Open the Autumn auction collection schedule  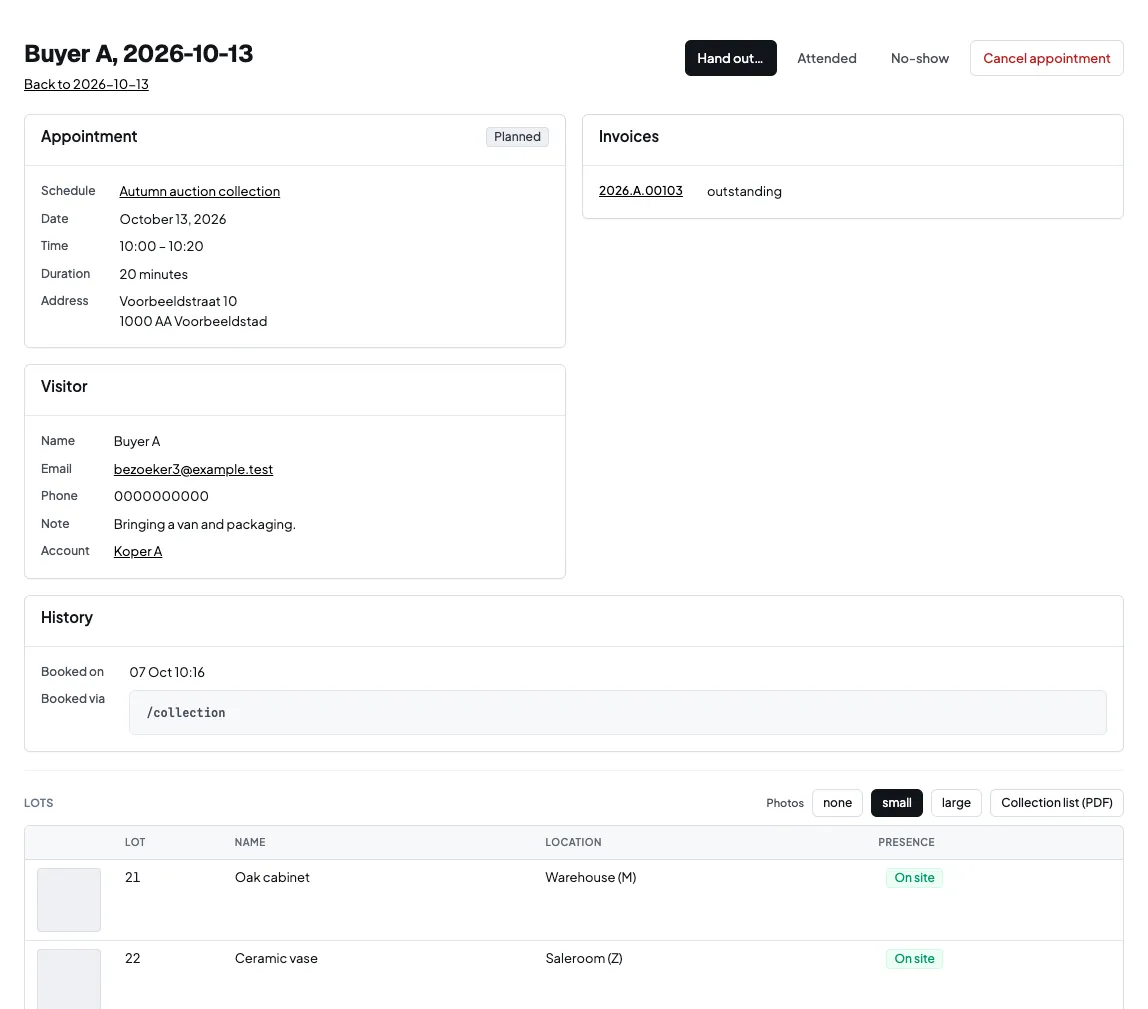pos(199,191)
